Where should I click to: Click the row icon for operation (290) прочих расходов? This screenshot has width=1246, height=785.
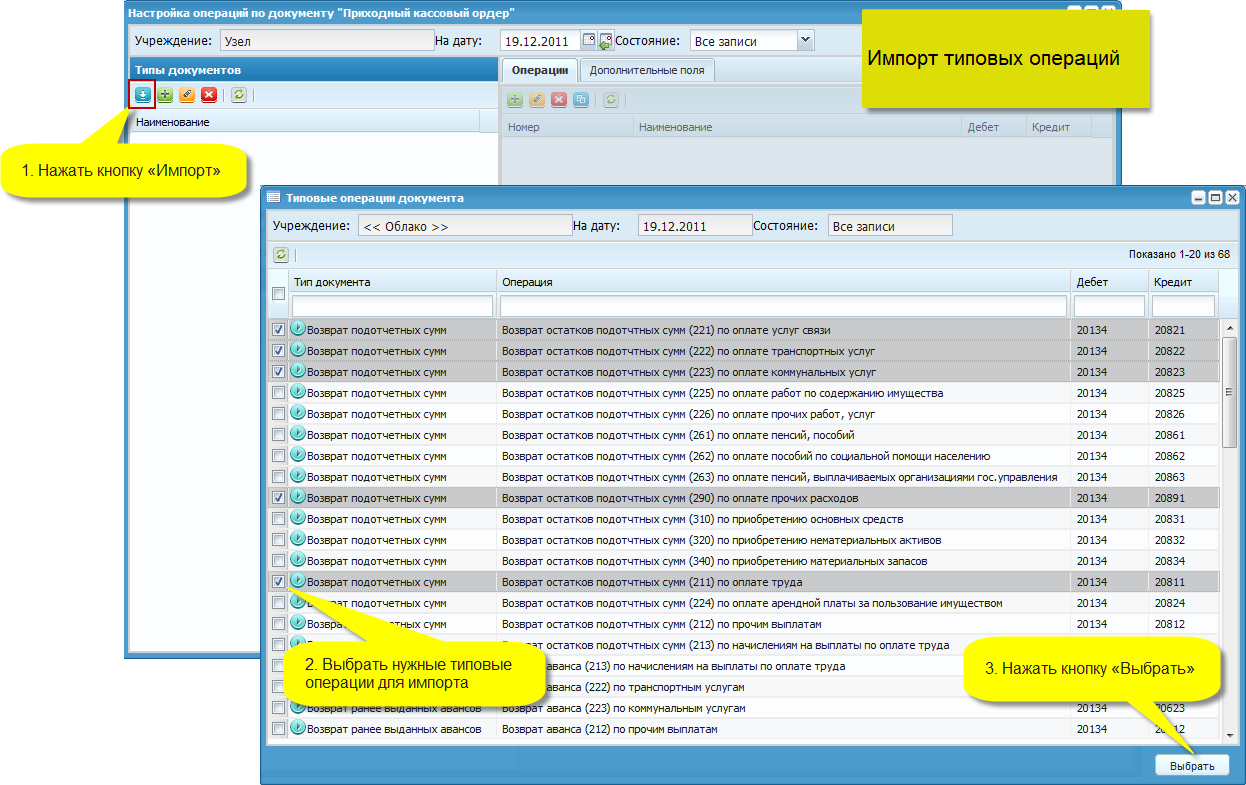tap(297, 497)
